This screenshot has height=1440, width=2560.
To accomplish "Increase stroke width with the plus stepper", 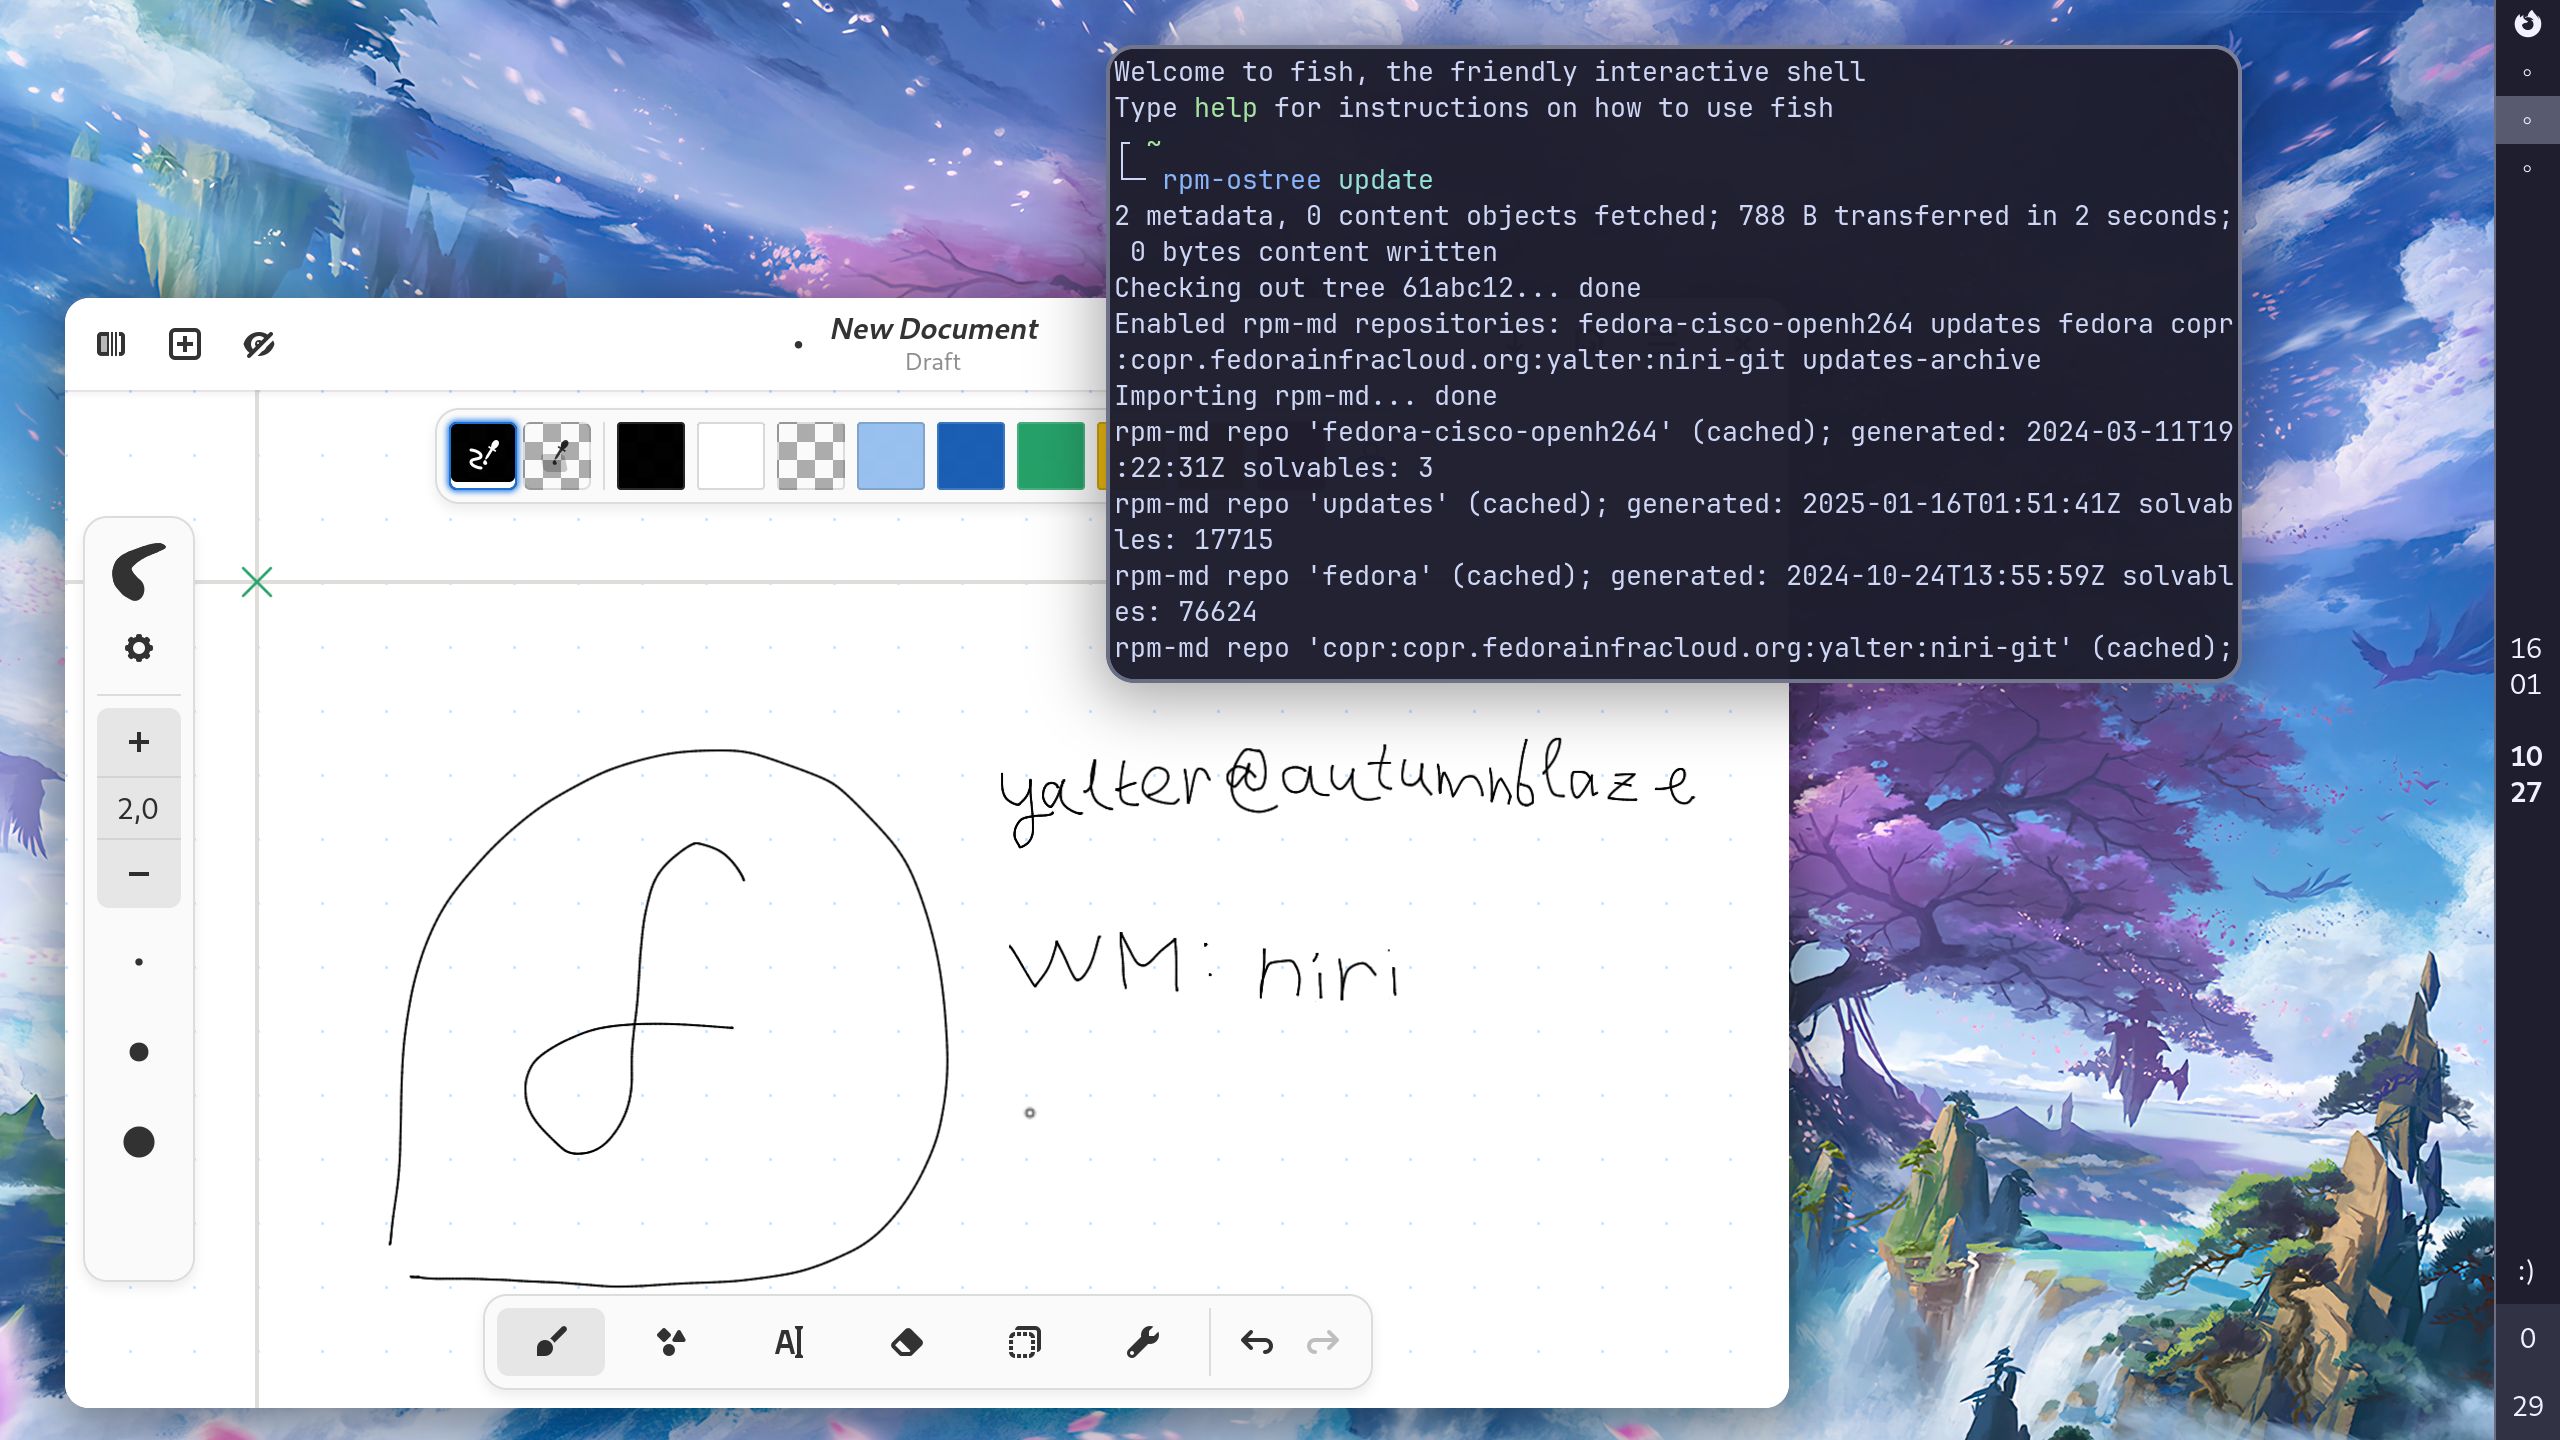I will coord(139,741).
